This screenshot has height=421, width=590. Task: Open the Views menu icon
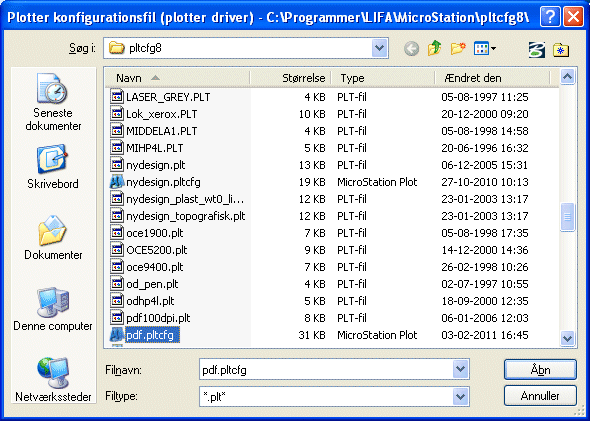(x=485, y=49)
